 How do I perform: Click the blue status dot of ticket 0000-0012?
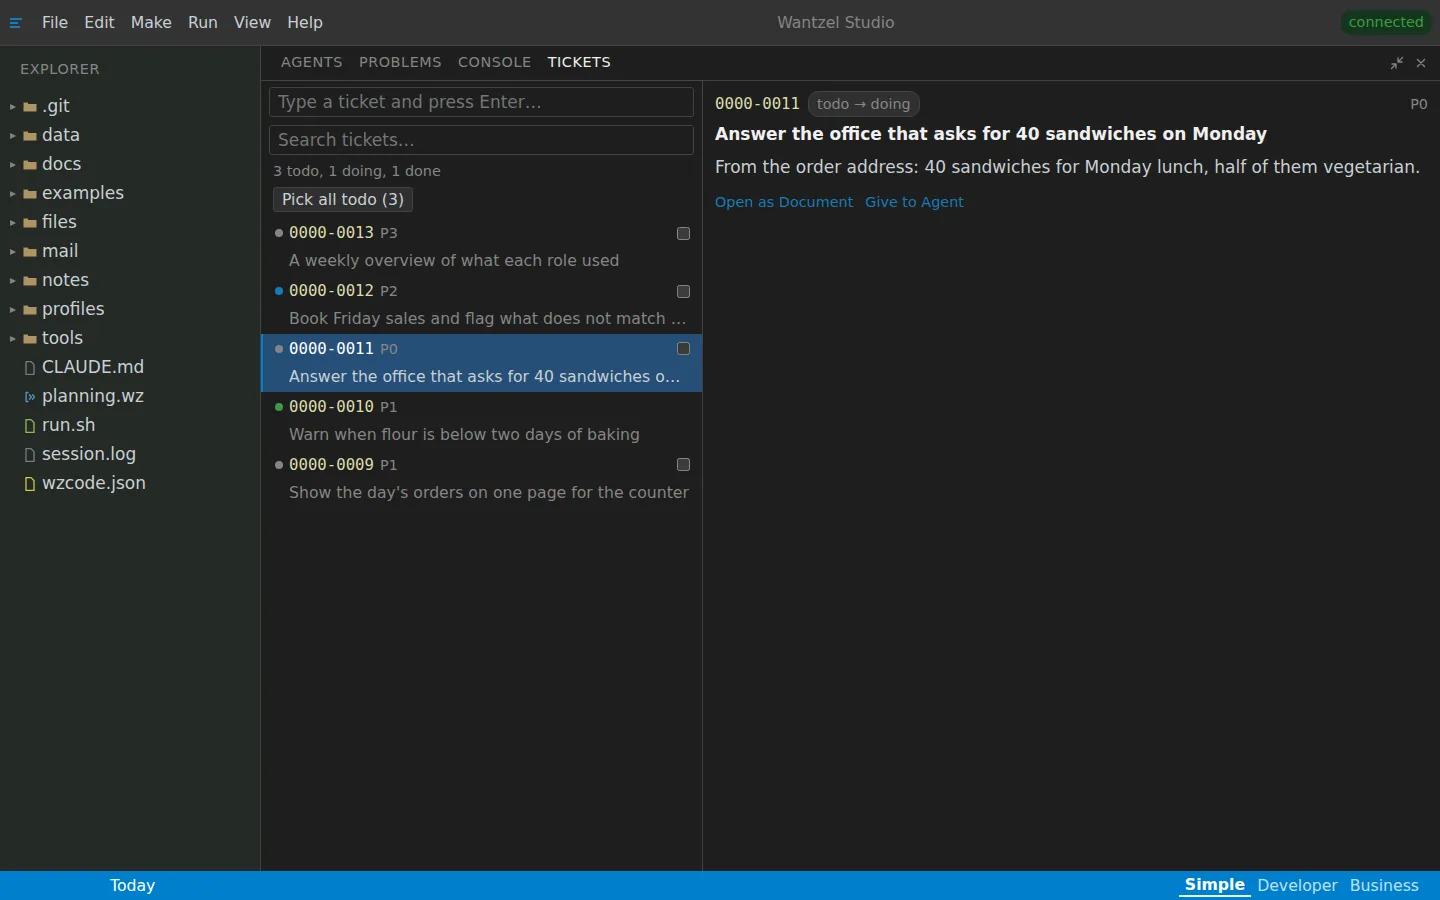pyautogui.click(x=279, y=291)
